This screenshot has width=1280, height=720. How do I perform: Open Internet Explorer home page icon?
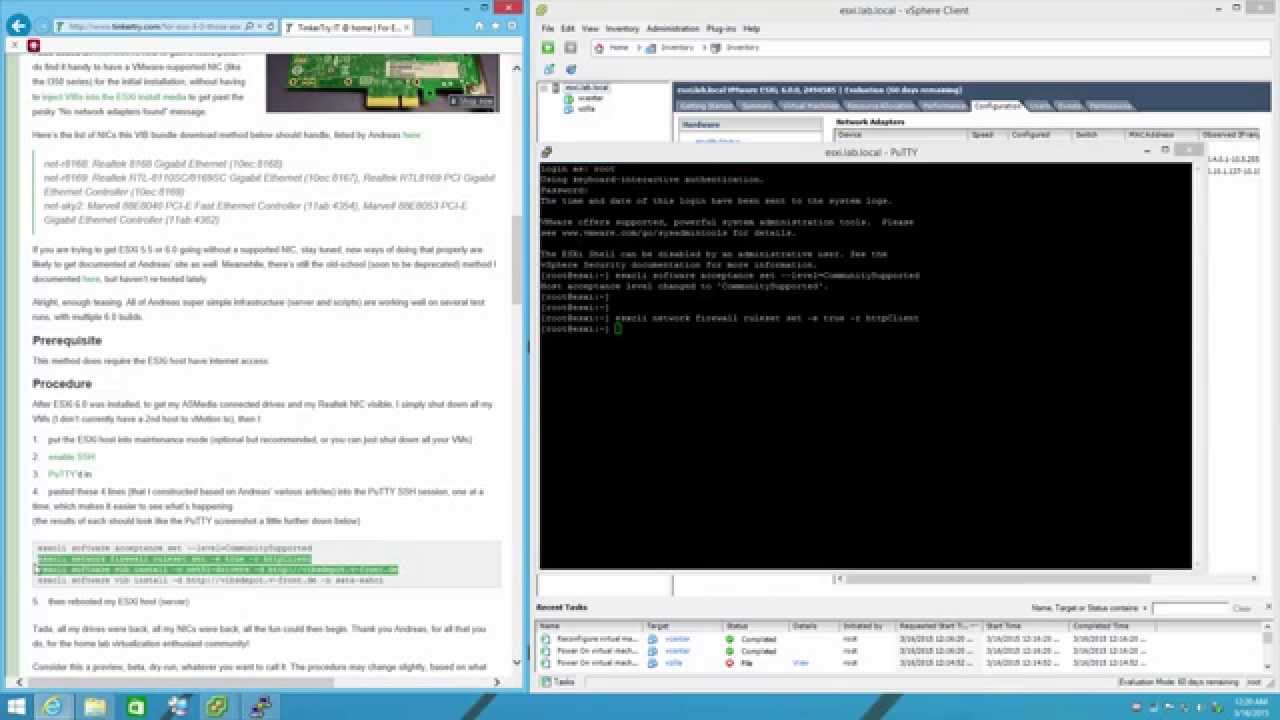click(480, 27)
